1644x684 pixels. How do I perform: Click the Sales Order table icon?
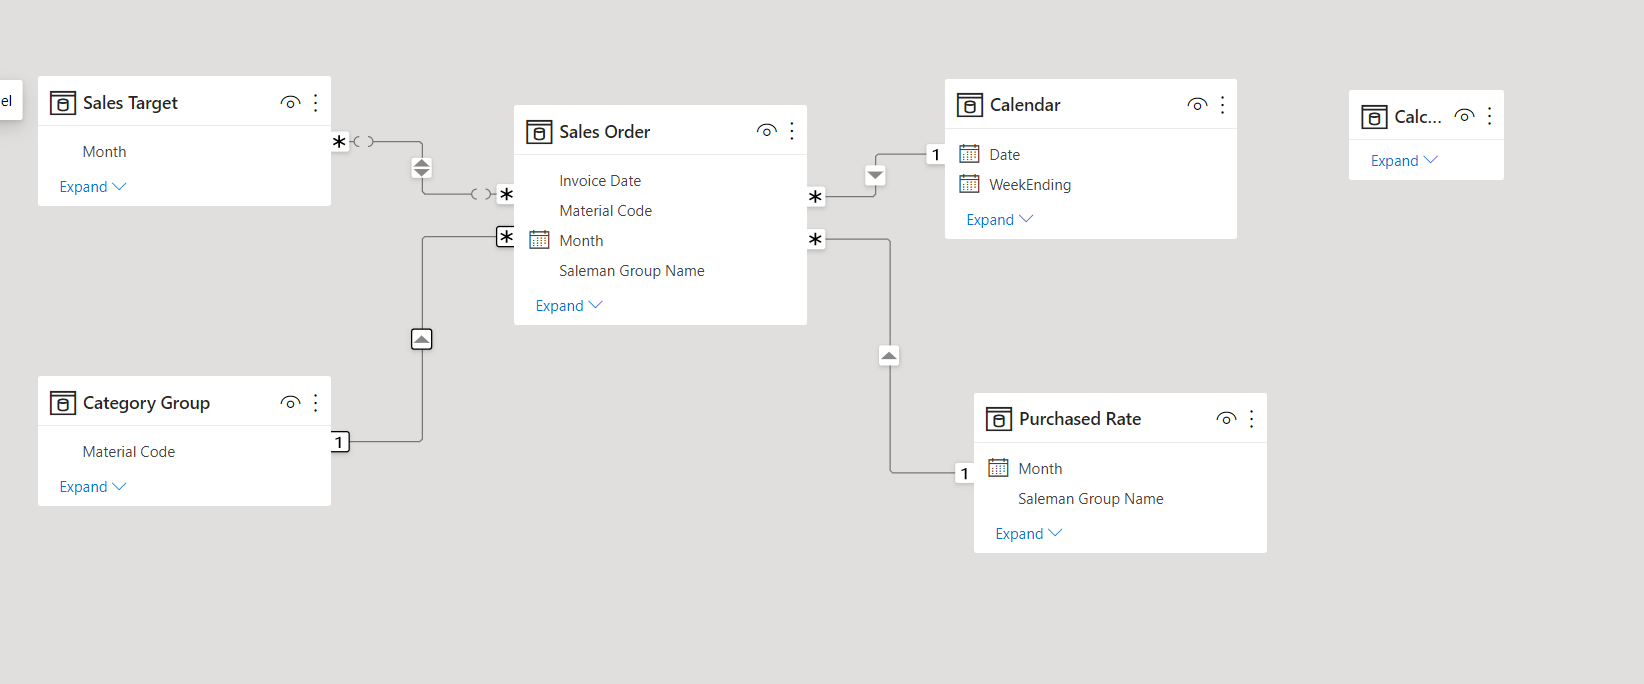[539, 132]
